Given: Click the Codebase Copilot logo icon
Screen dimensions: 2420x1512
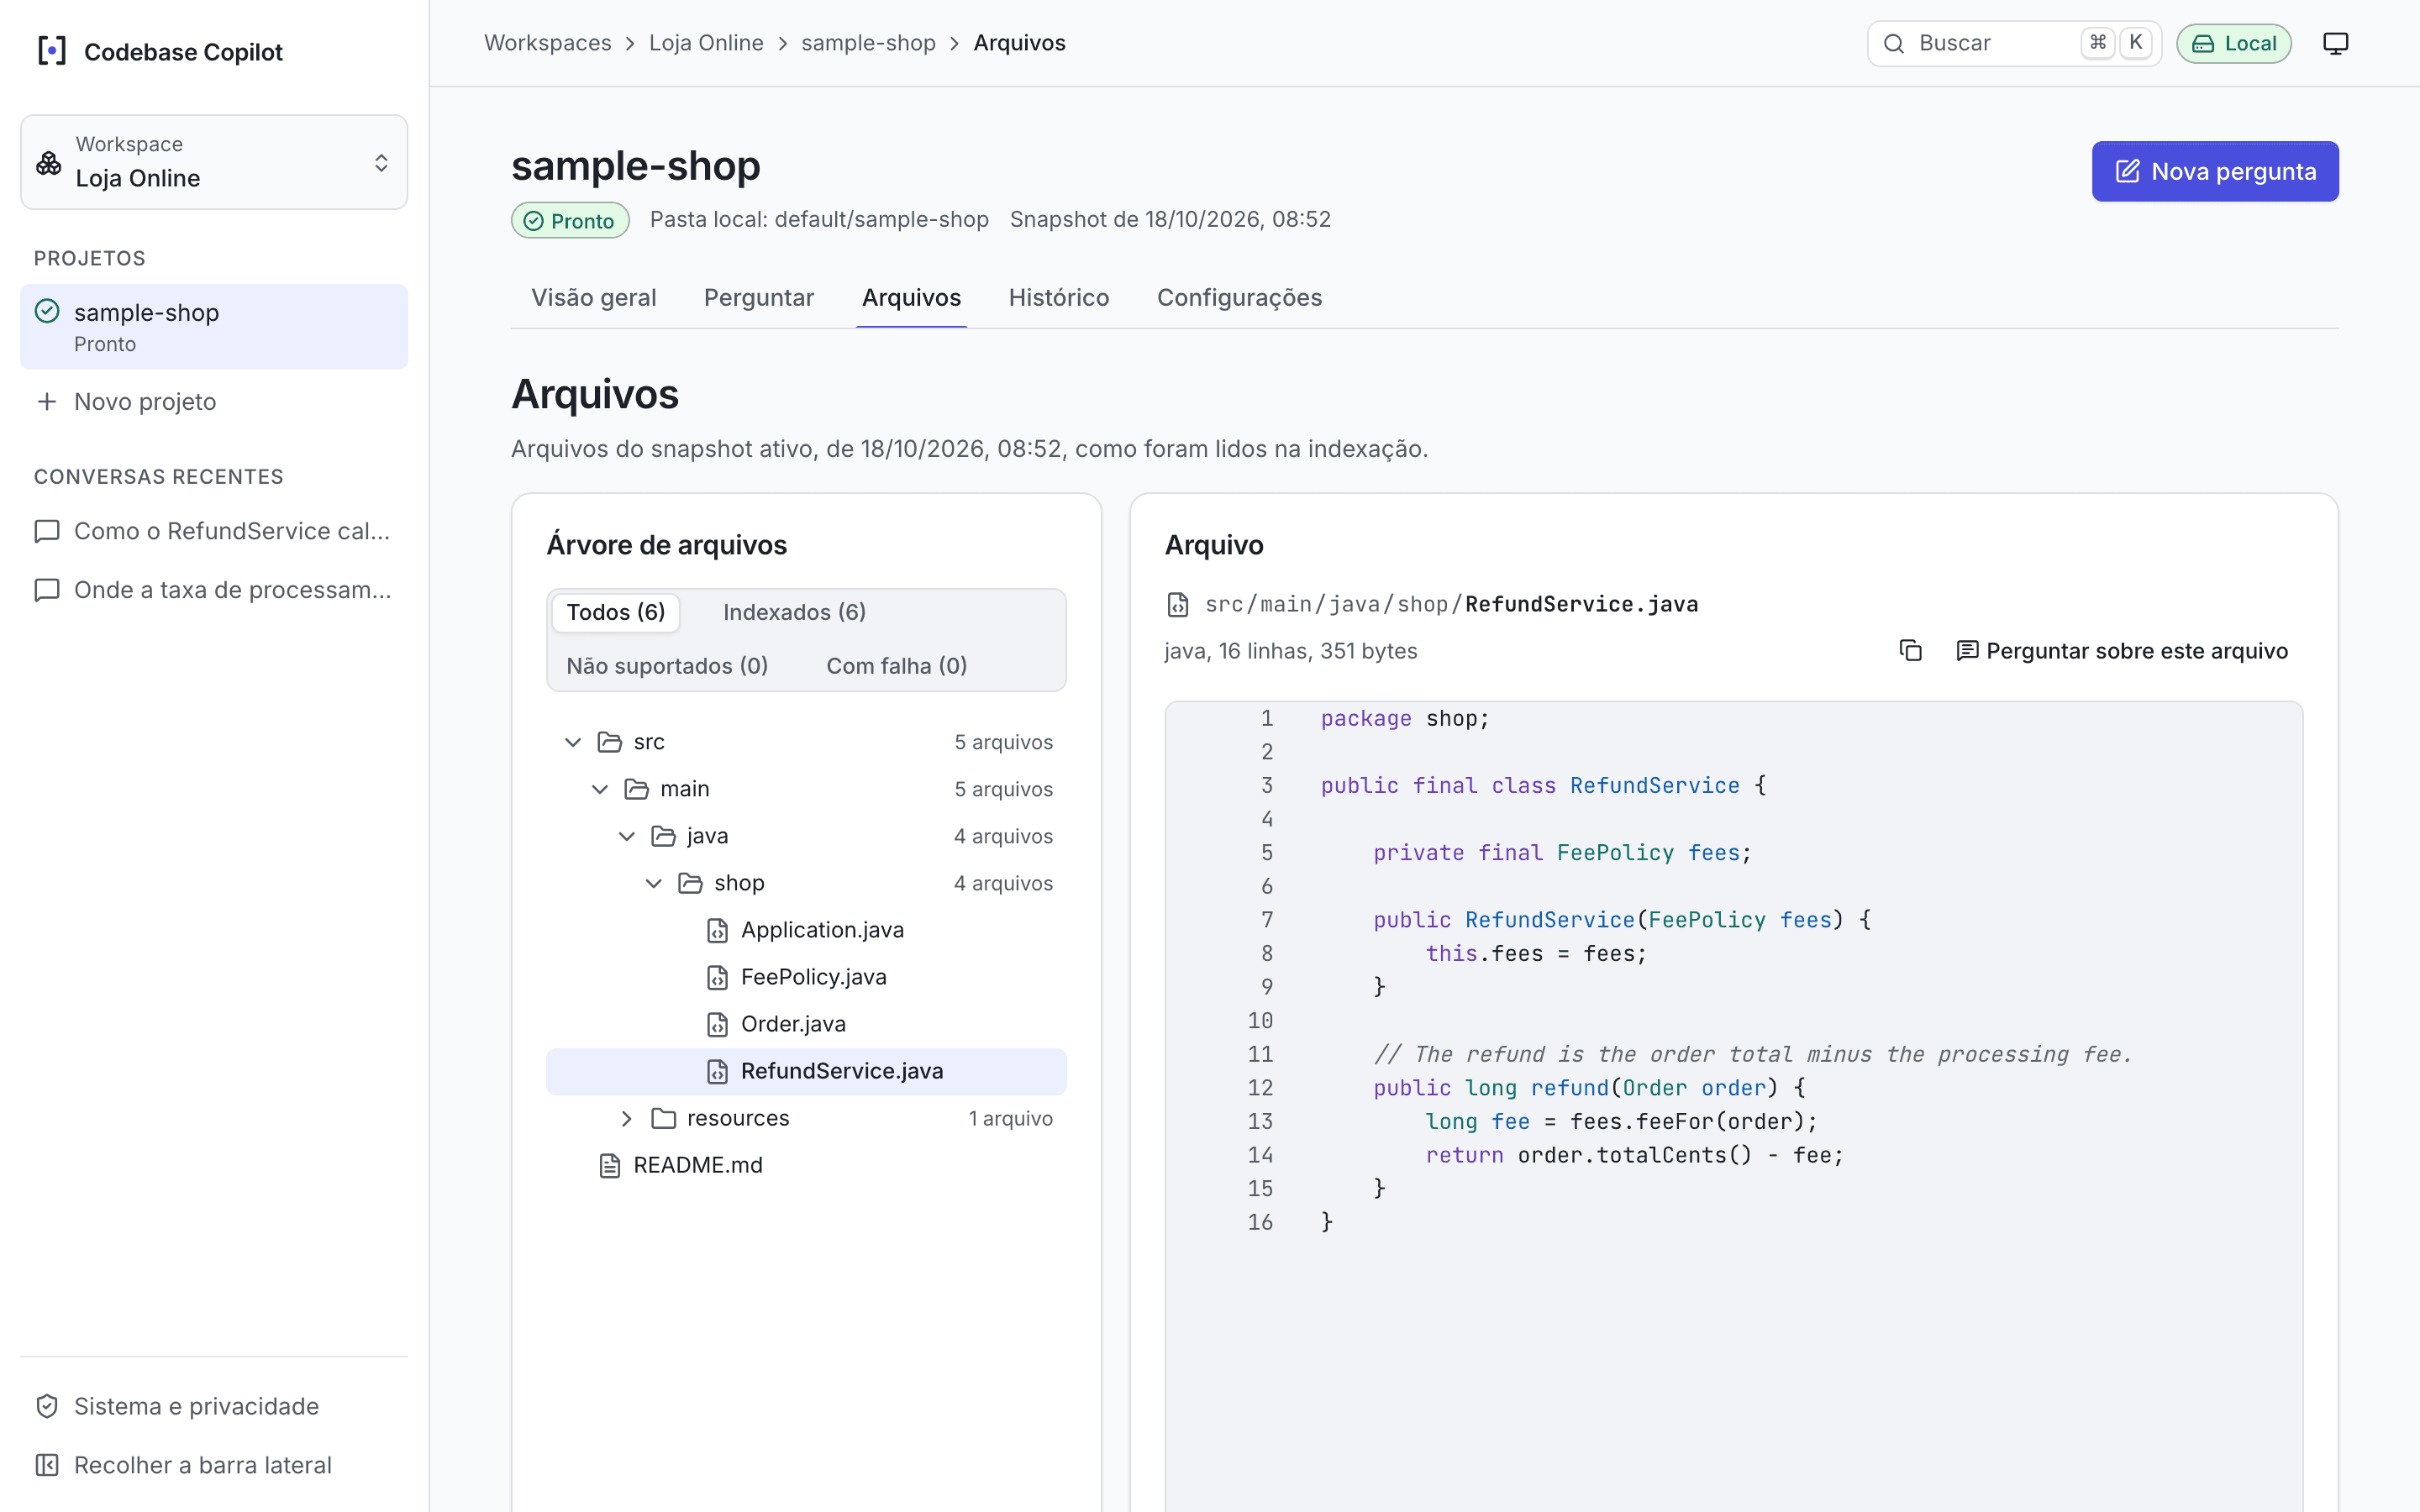Looking at the screenshot, I should pyautogui.click(x=52, y=51).
